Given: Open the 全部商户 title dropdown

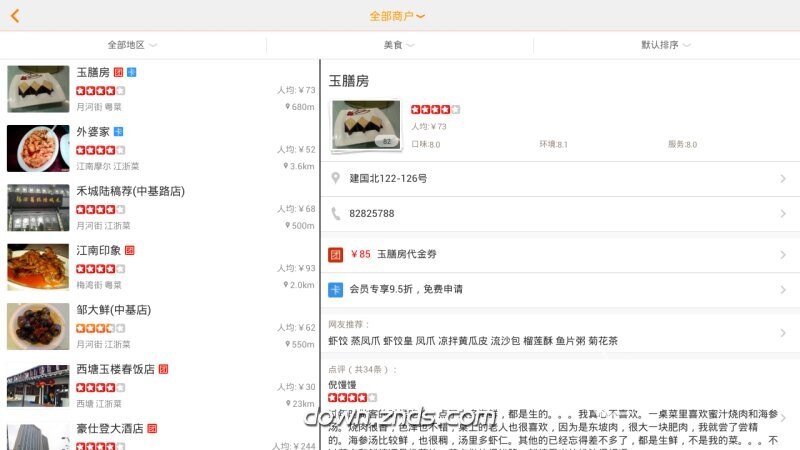Looking at the screenshot, I should 397,16.
